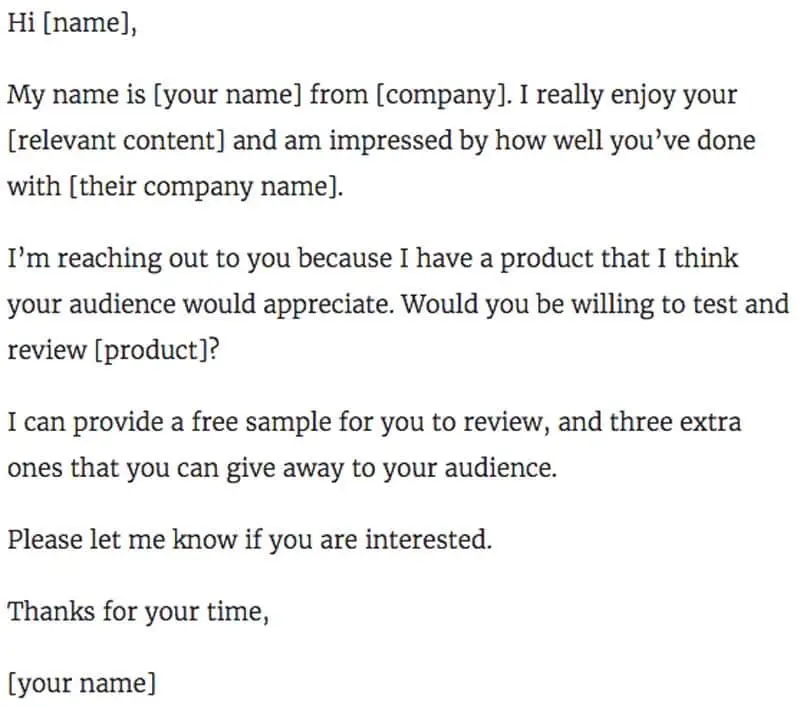Click the [your name] signature placeholder at the bottom
This screenshot has height=708, width=800.
point(82,684)
